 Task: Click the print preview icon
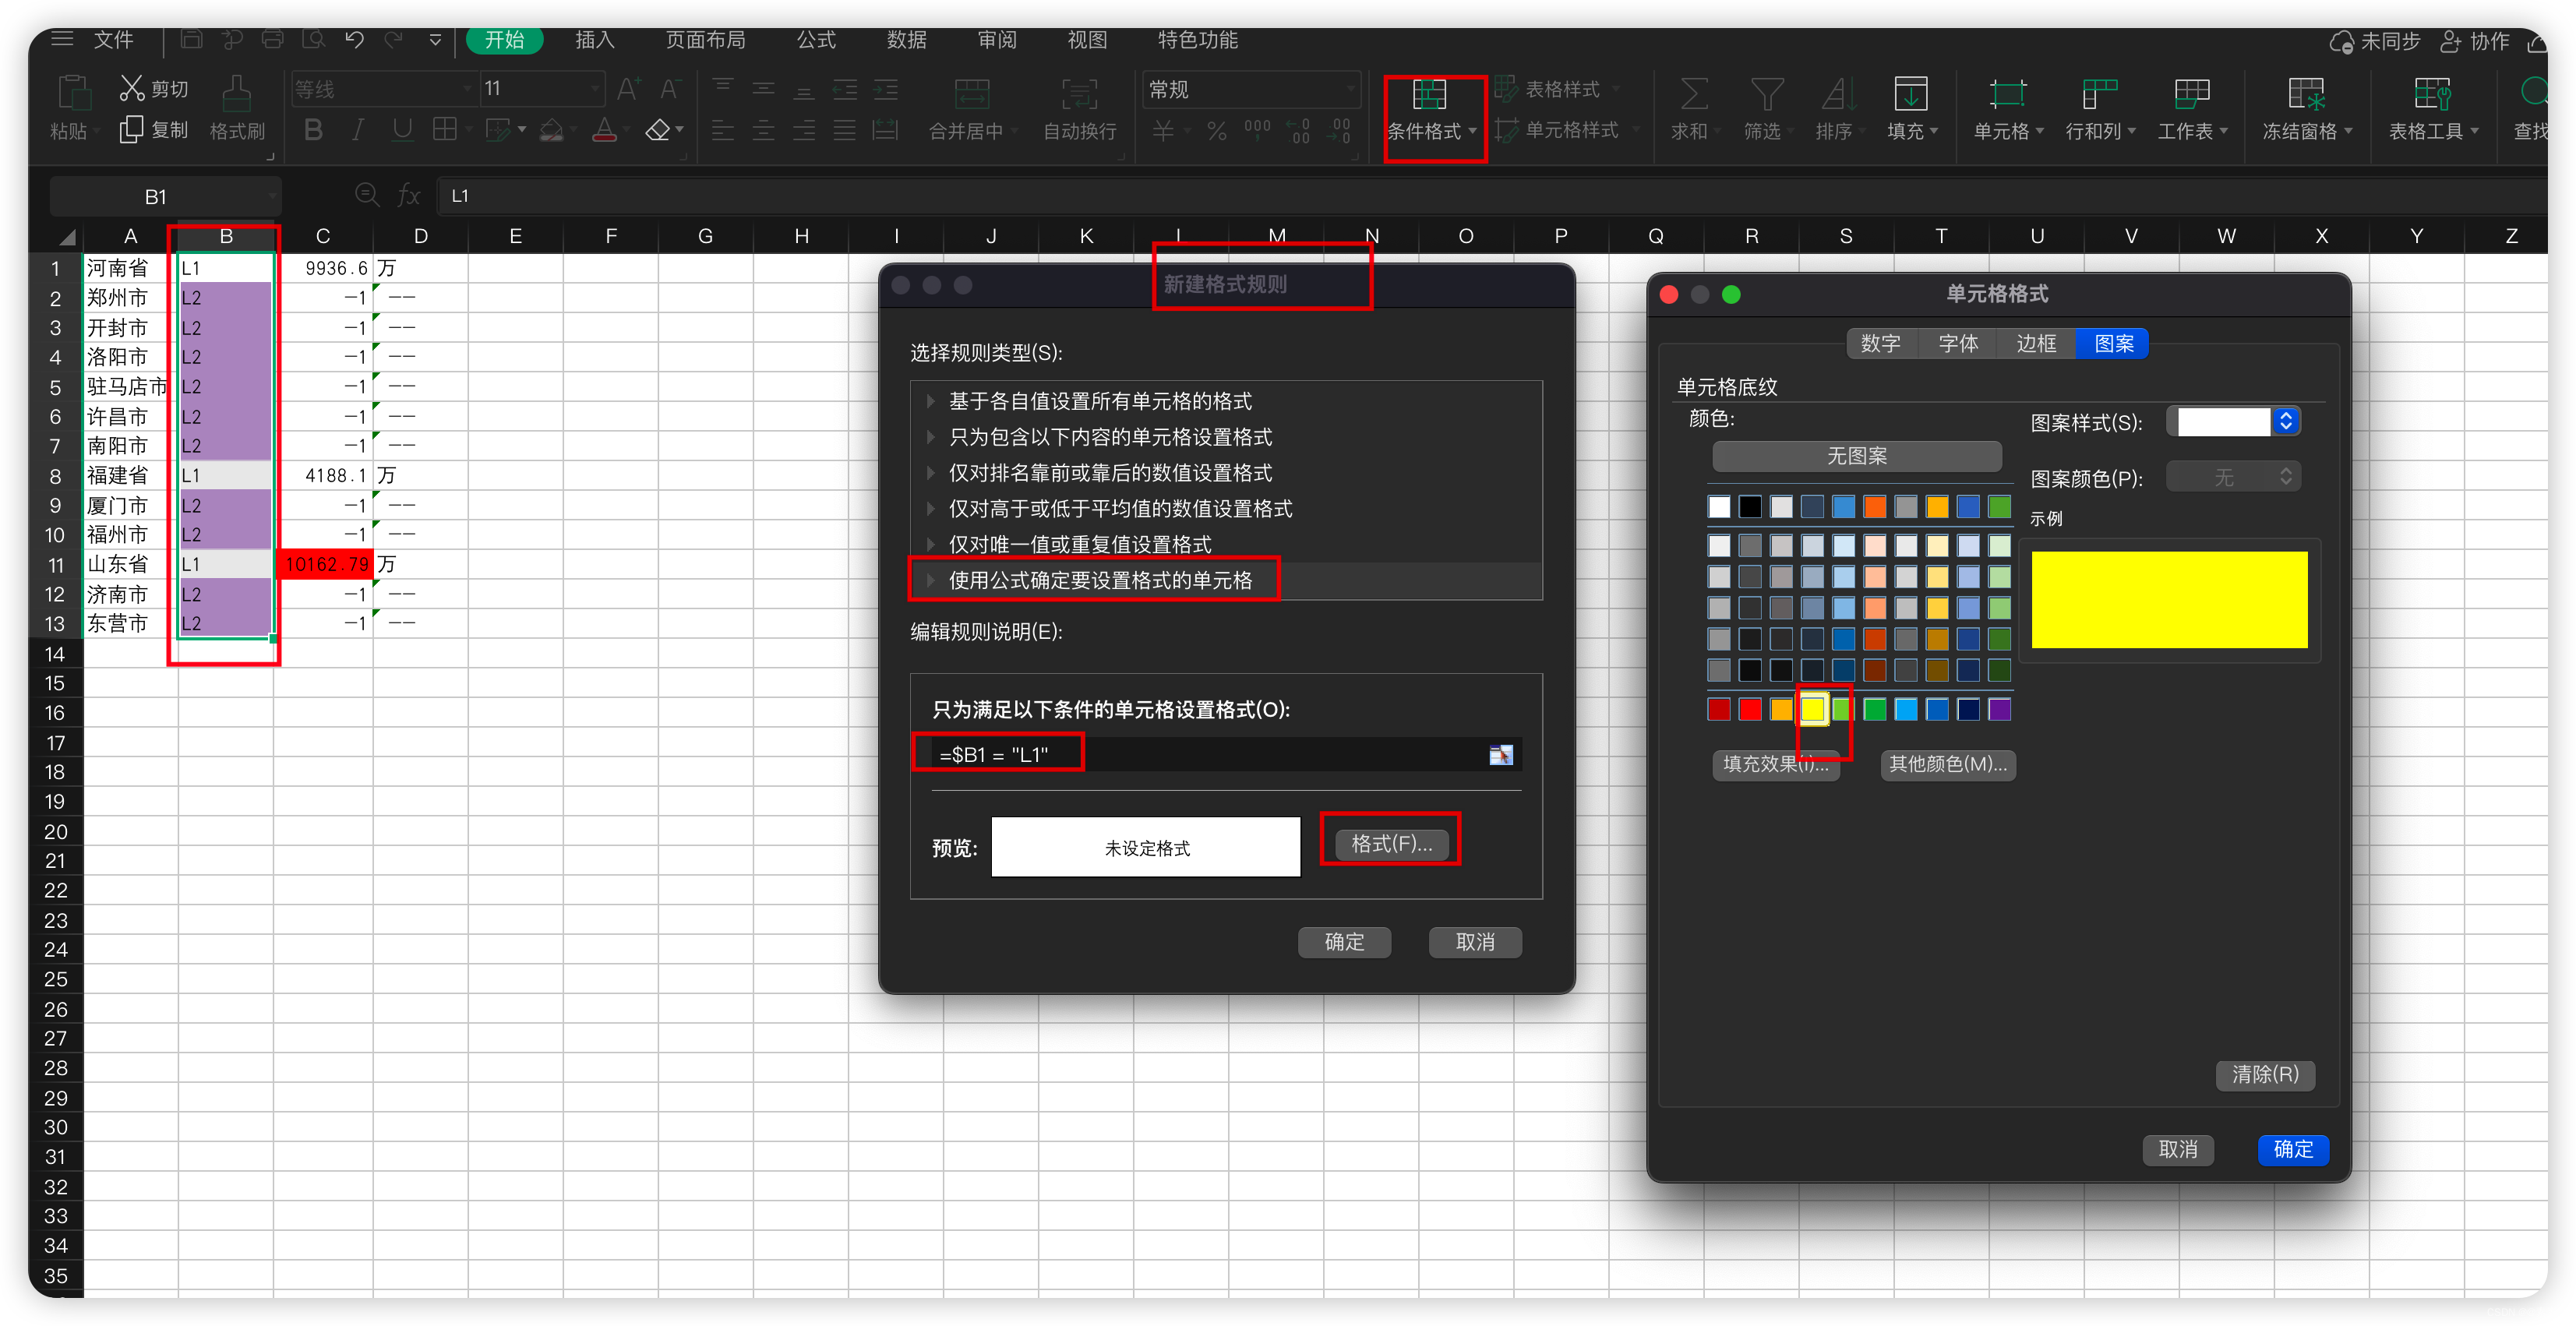314,39
